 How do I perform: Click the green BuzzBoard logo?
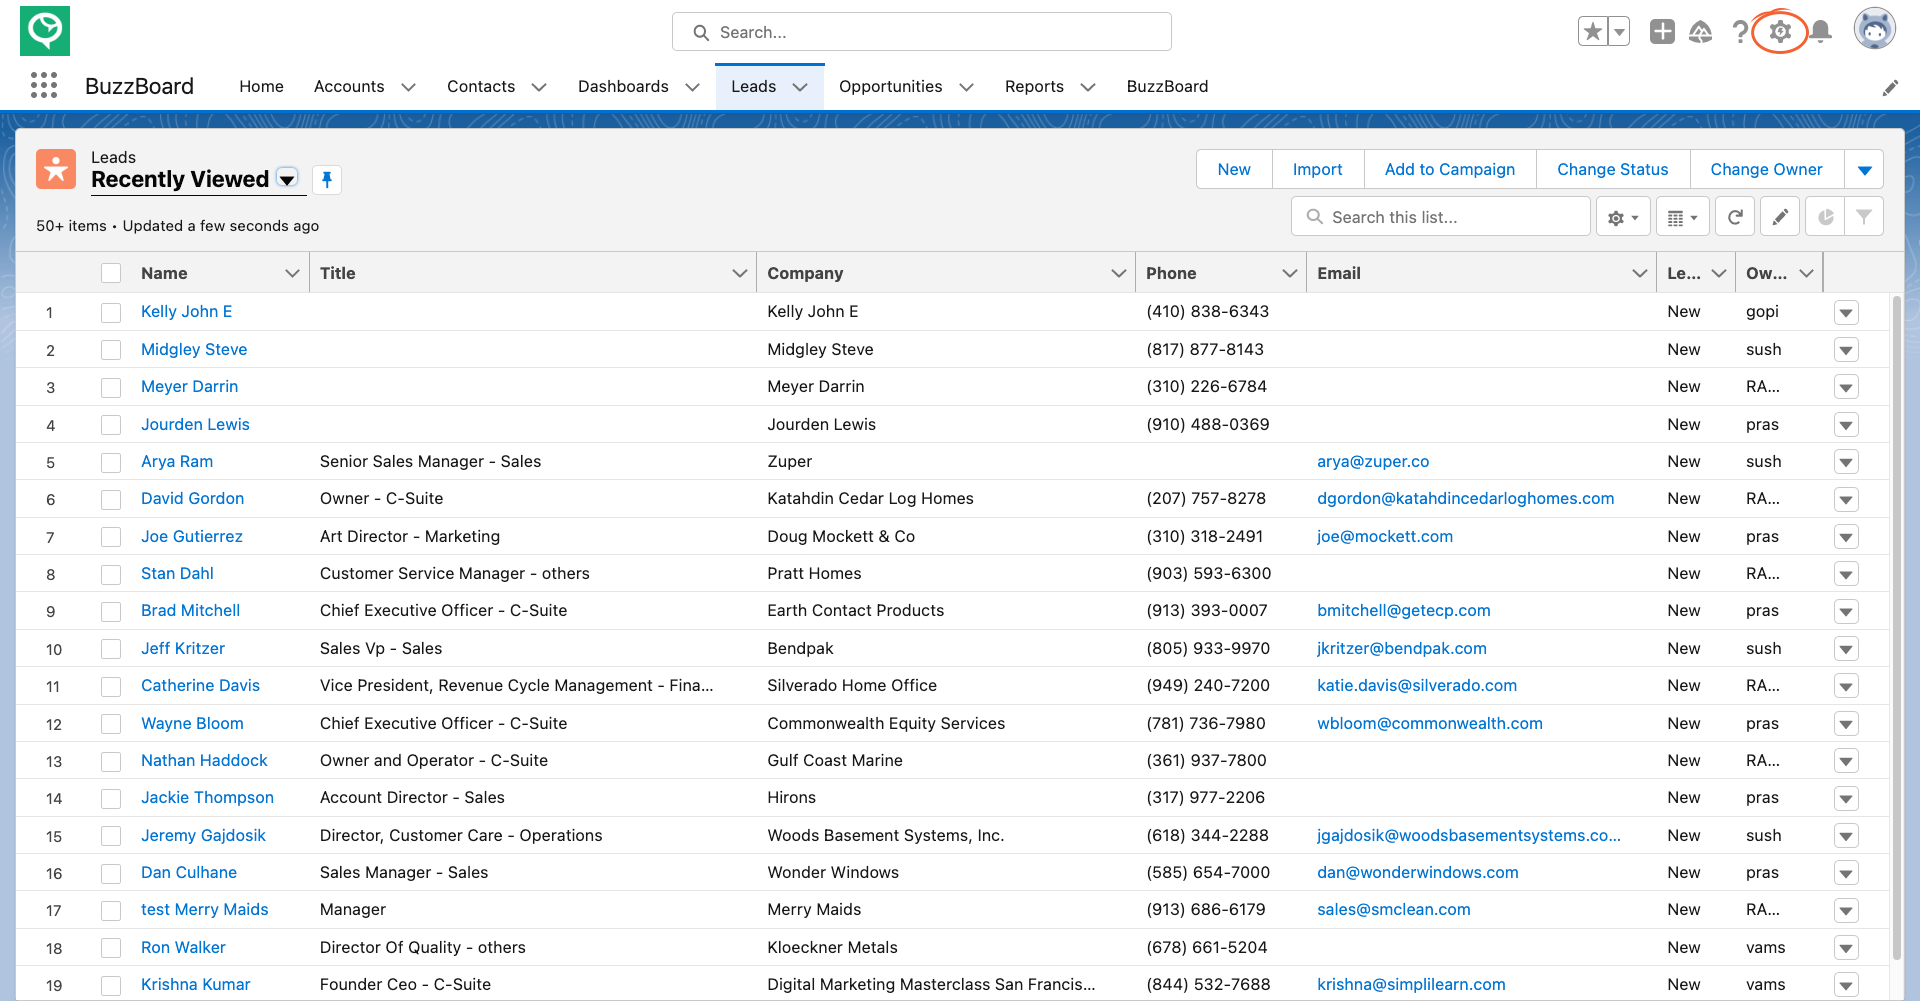point(45,31)
